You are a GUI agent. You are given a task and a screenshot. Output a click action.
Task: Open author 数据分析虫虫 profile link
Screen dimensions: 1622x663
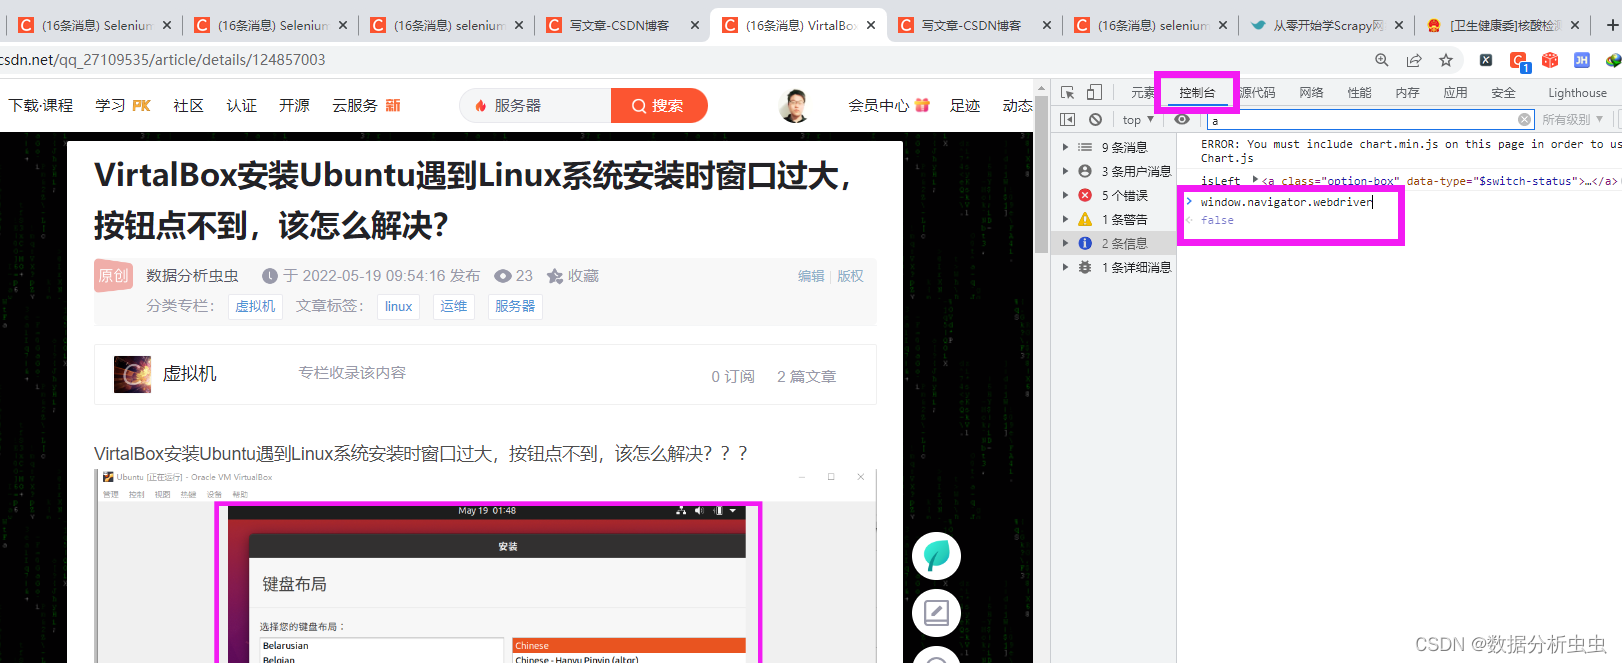(x=192, y=276)
